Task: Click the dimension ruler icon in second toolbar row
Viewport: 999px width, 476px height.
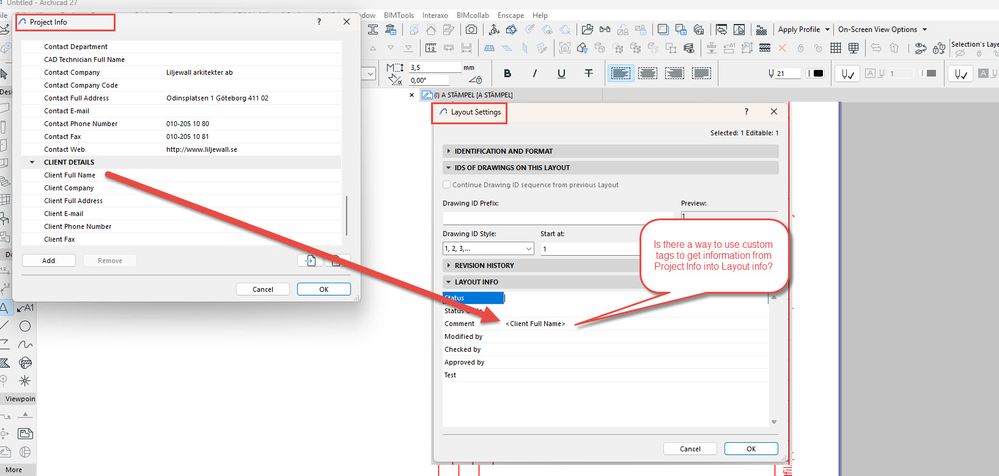Action: (x=431, y=48)
